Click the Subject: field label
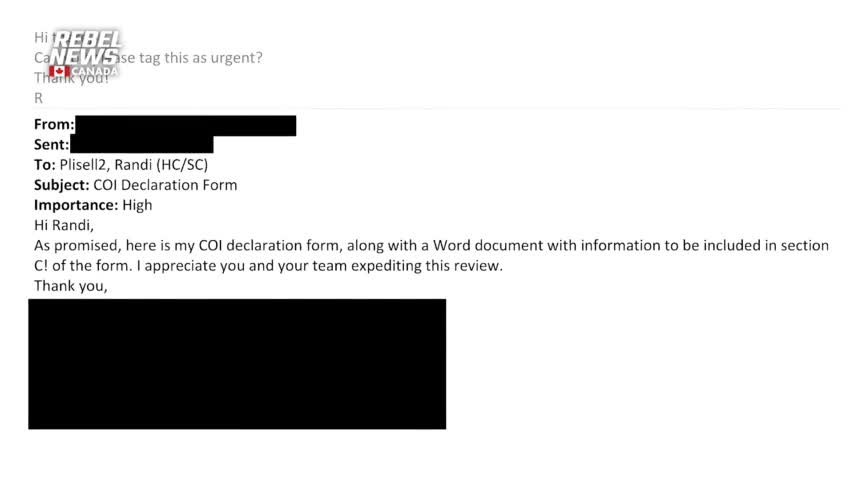 (62, 185)
